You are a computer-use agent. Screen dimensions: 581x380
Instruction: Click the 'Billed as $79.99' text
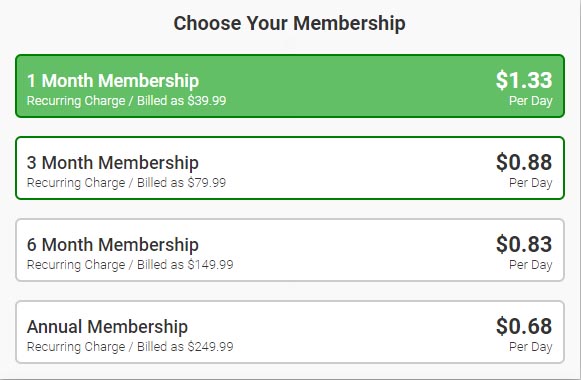click(x=182, y=183)
